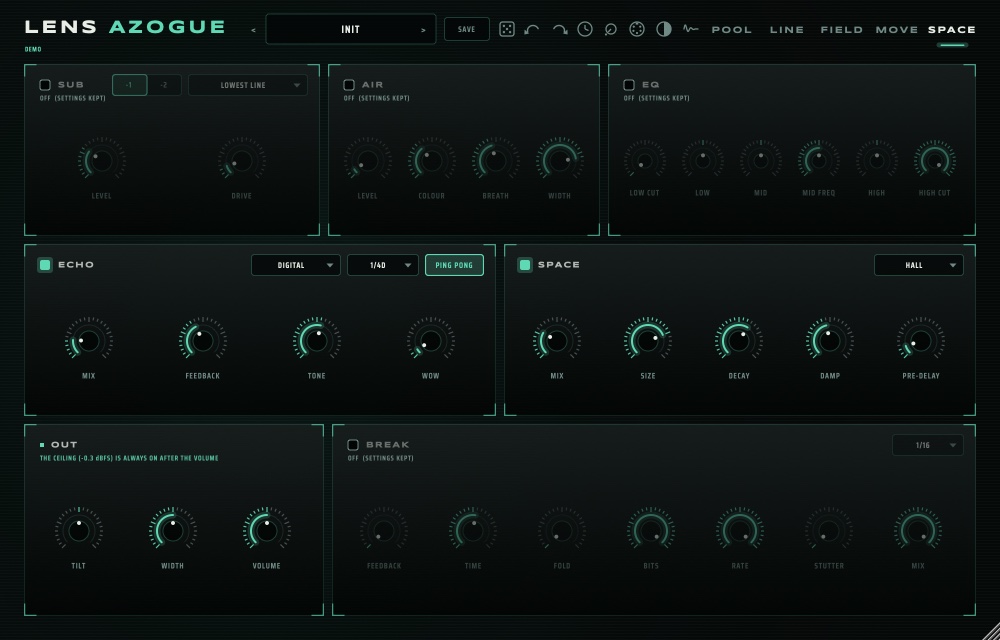1000x640 pixels.
Task: Click the SPACE SIZE knob
Action: [x=647, y=341]
